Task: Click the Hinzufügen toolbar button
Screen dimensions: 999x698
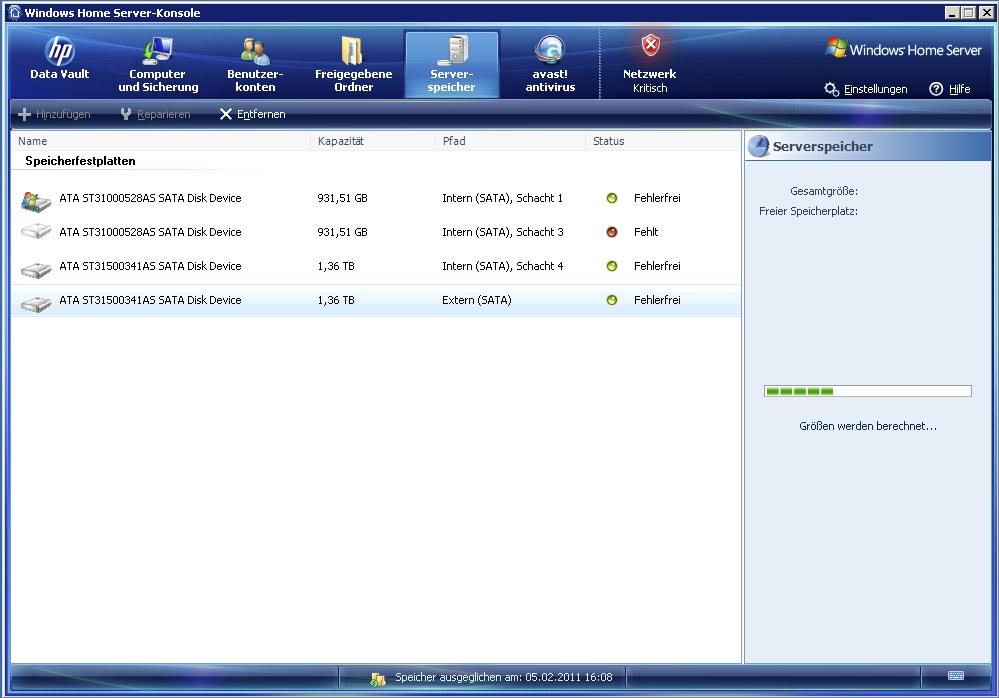Action: (55, 115)
